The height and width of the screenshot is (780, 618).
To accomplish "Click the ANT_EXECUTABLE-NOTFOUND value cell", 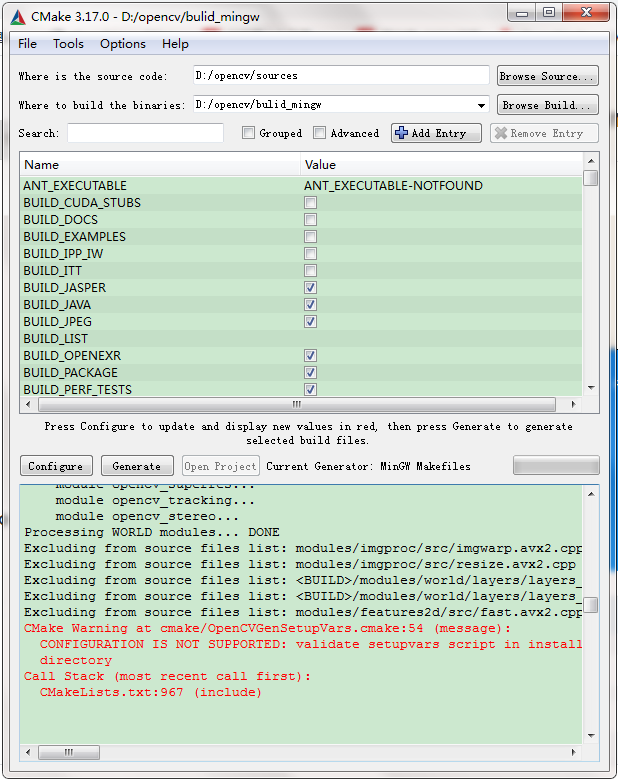I will click(393, 186).
